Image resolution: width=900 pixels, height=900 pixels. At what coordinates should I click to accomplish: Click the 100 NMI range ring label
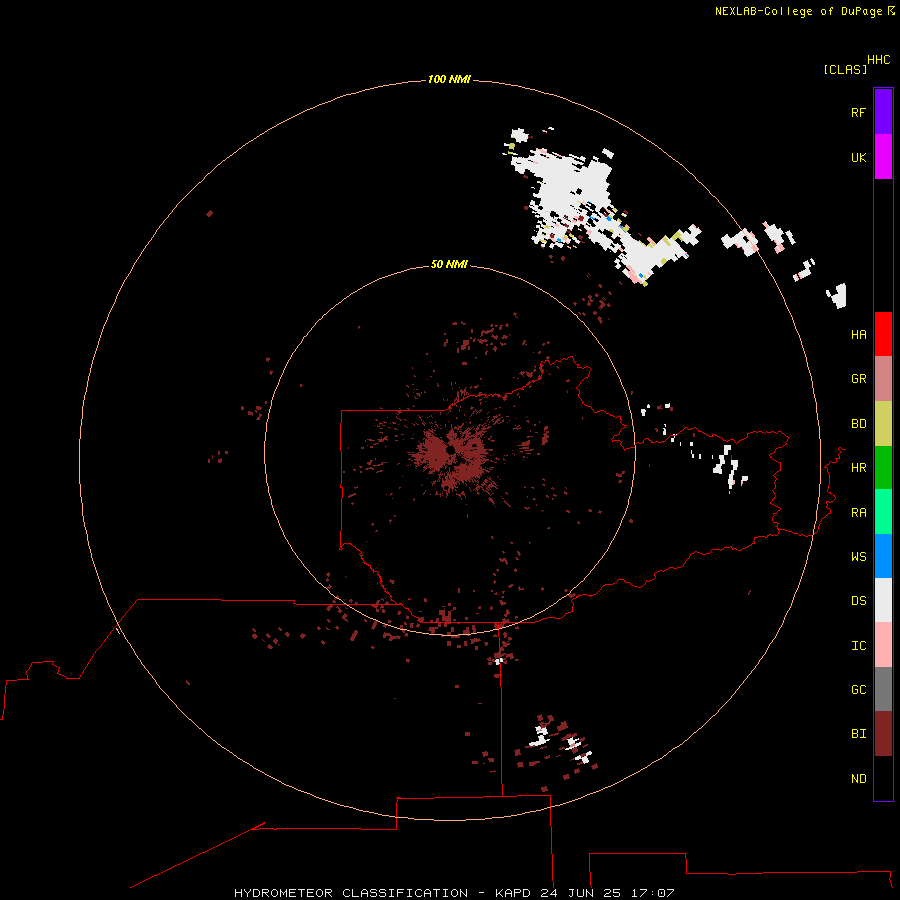tap(449, 79)
